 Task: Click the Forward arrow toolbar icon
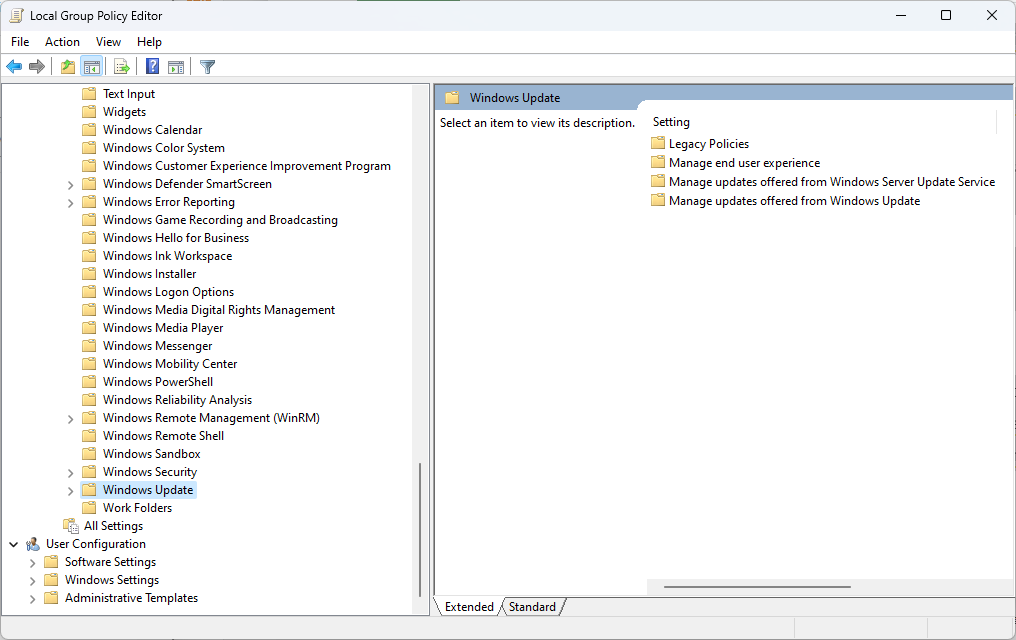pos(37,67)
